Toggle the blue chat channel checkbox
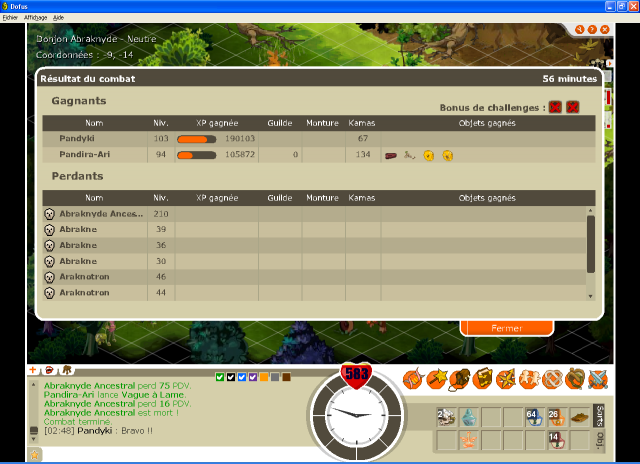The height and width of the screenshot is (464, 640). click(x=242, y=377)
